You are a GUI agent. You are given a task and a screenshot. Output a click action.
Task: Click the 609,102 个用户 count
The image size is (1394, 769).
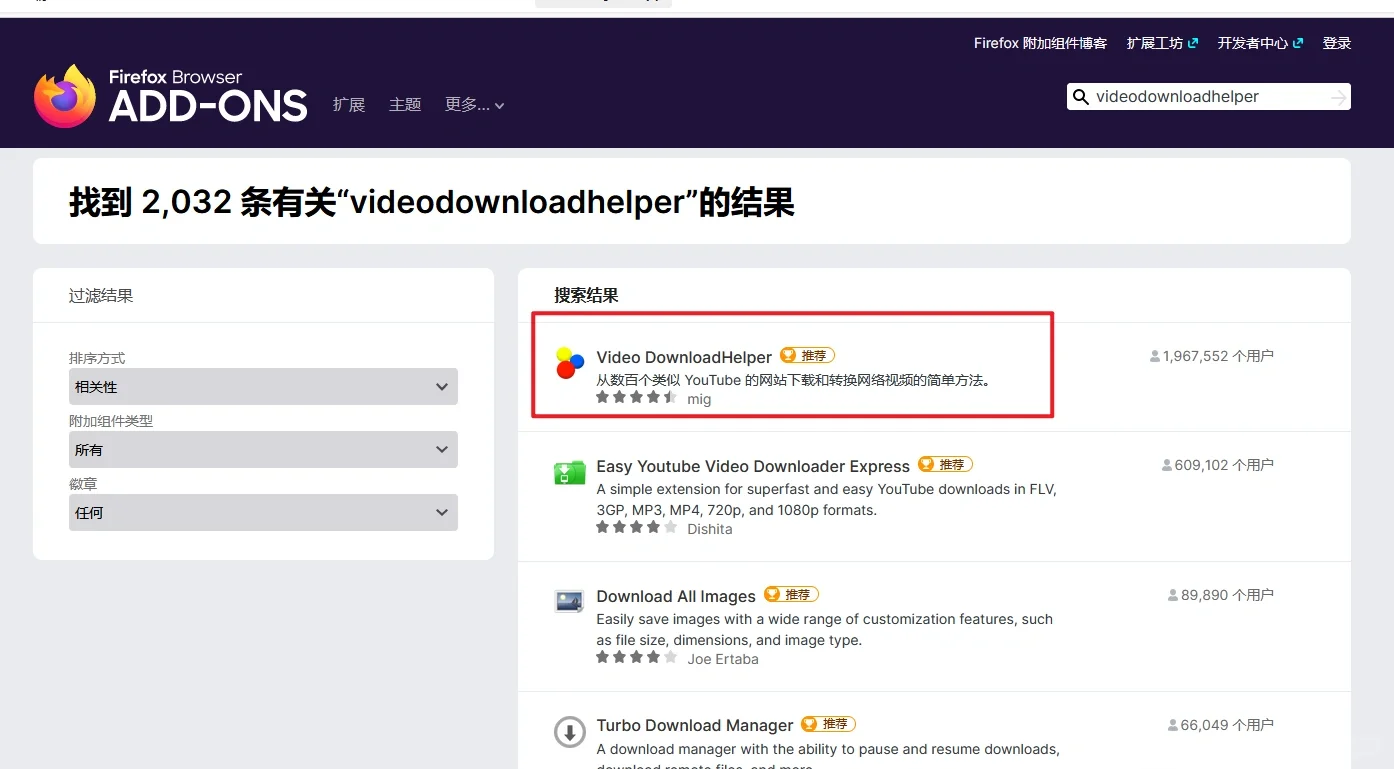click(x=1224, y=465)
